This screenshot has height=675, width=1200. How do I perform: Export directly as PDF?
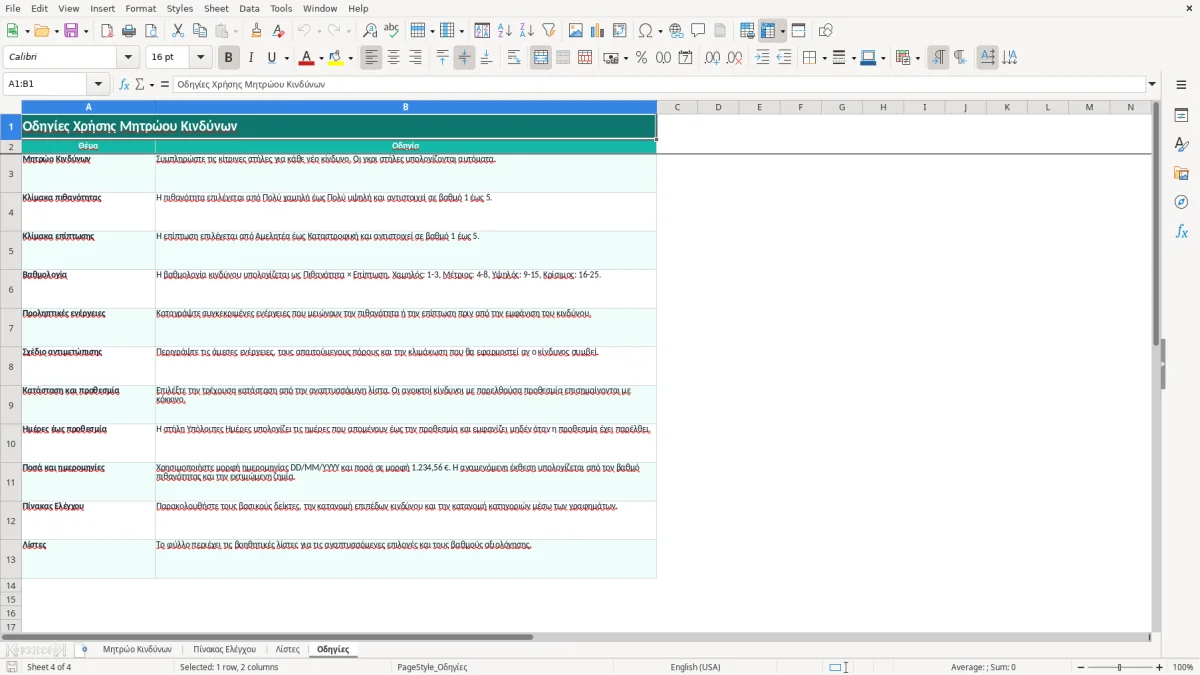click(x=107, y=31)
